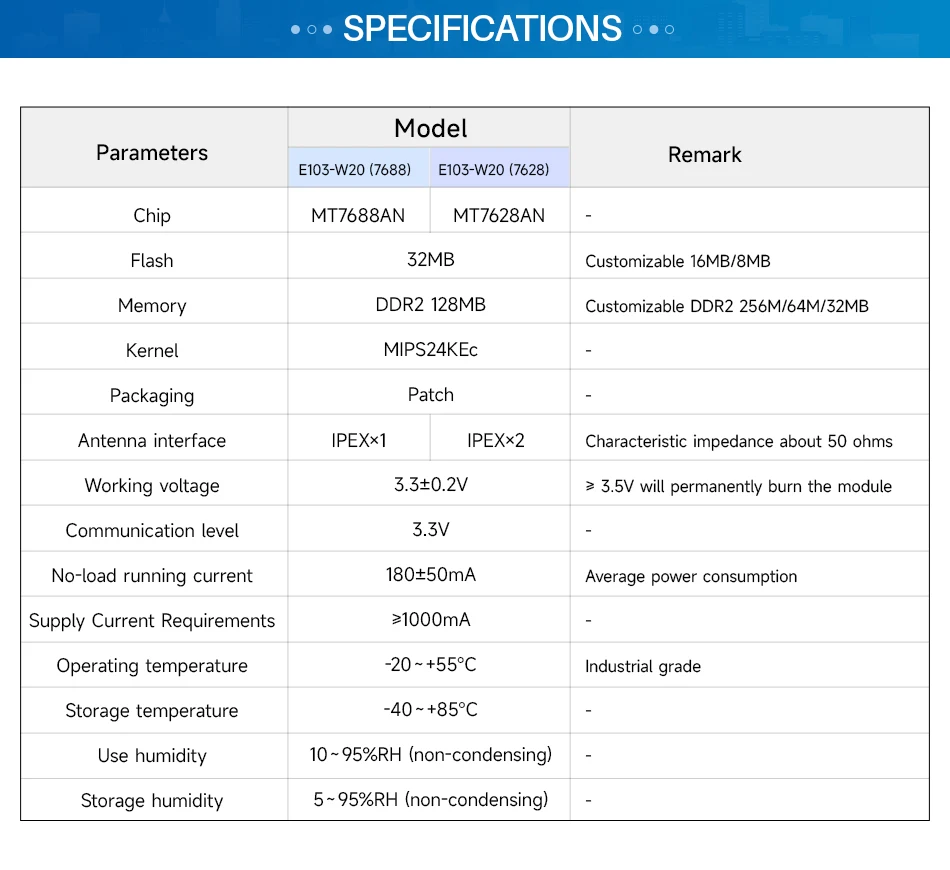Image resolution: width=950 pixels, height=870 pixels.
Task: Click the Working voltage parameter label
Action: pyautogui.click(x=152, y=486)
